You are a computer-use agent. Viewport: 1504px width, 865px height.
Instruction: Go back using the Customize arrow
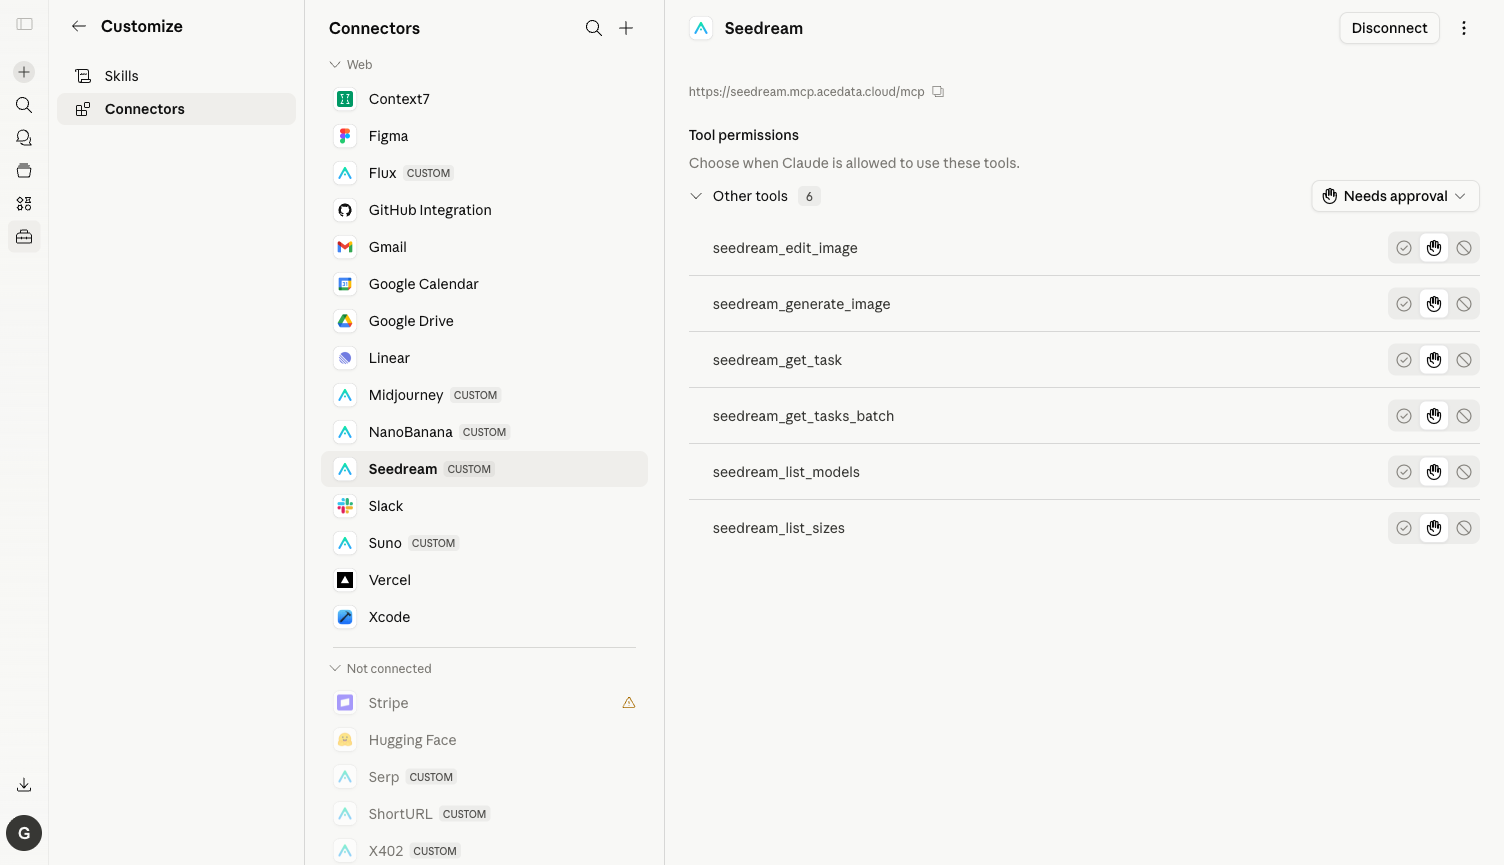point(79,26)
